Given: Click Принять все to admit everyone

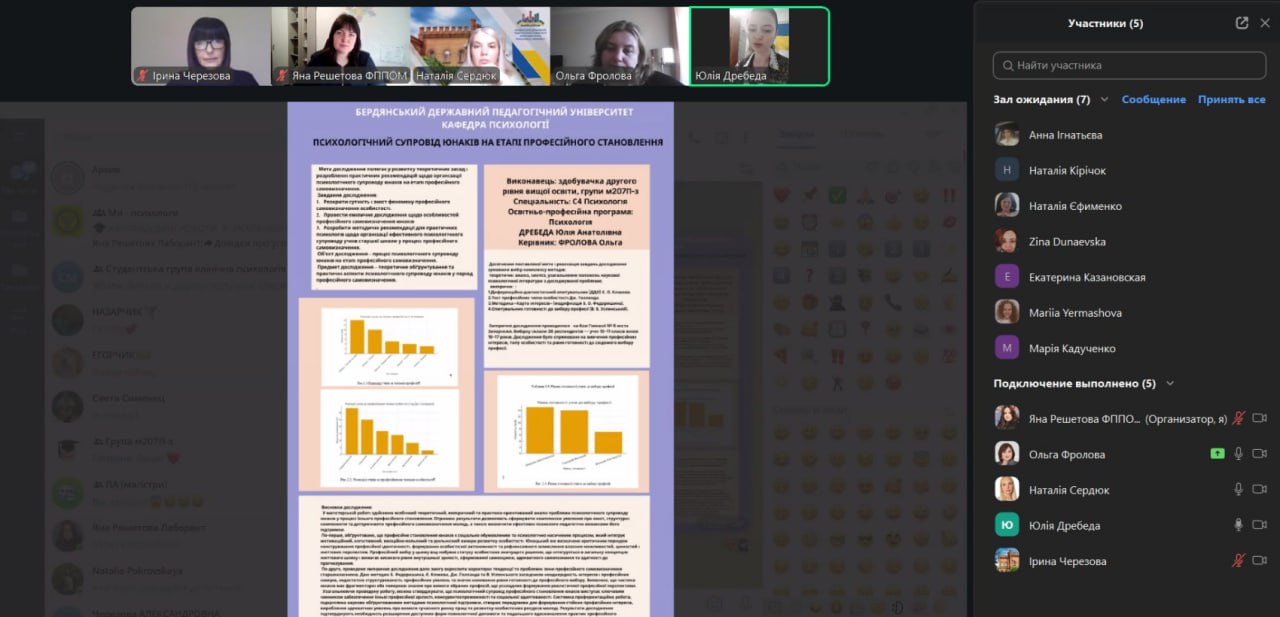Looking at the screenshot, I should [1231, 100].
